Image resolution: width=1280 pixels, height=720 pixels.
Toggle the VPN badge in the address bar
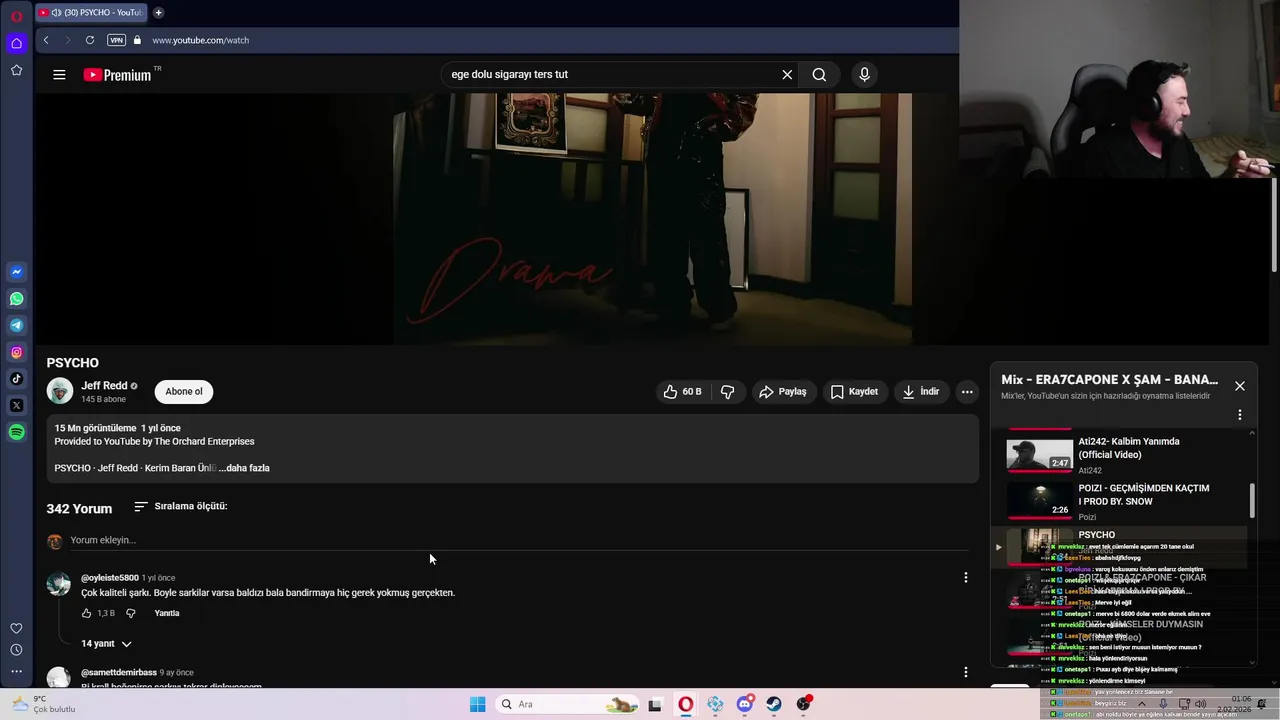pyautogui.click(x=117, y=40)
